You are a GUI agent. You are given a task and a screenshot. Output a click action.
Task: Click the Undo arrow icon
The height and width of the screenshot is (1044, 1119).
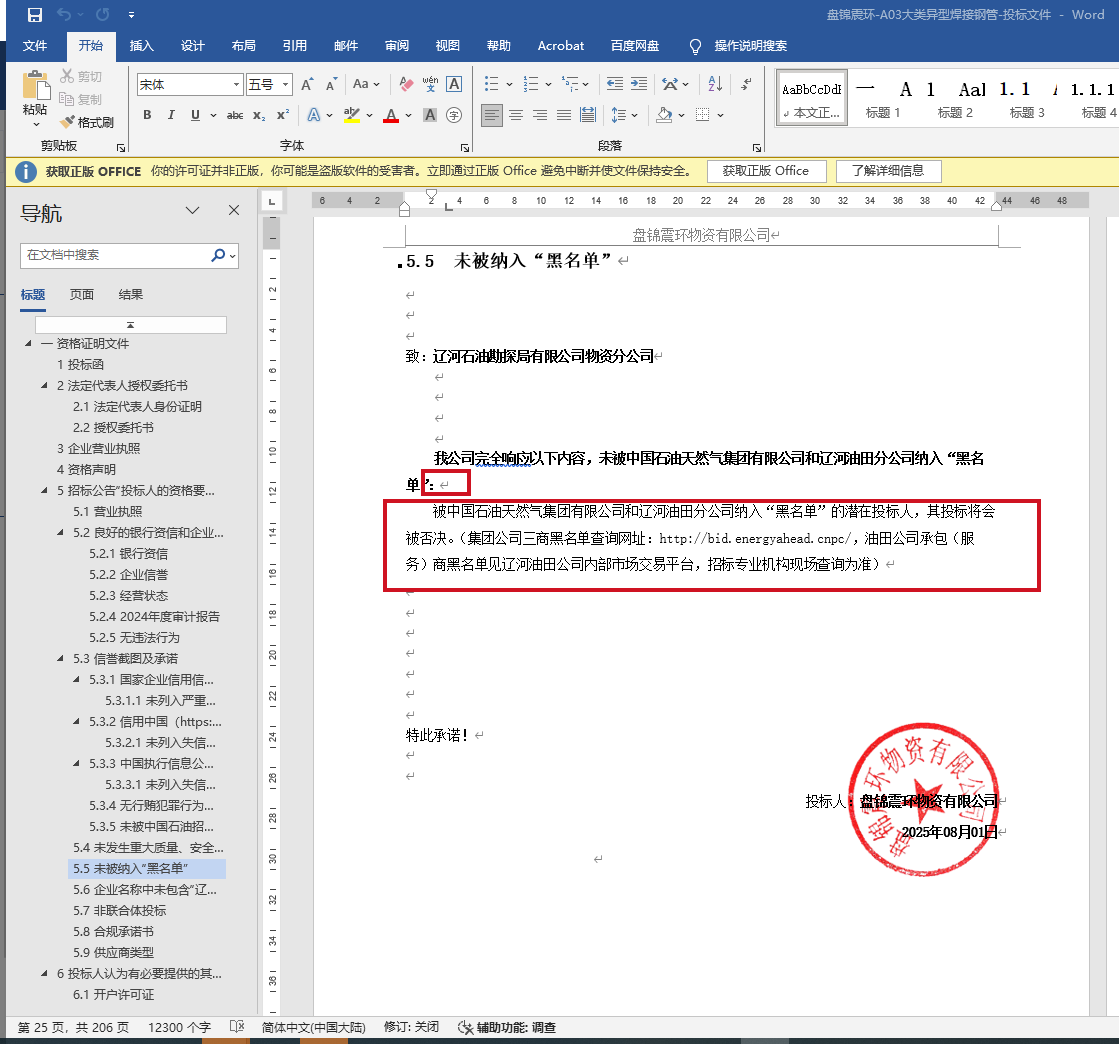pyautogui.click(x=64, y=14)
